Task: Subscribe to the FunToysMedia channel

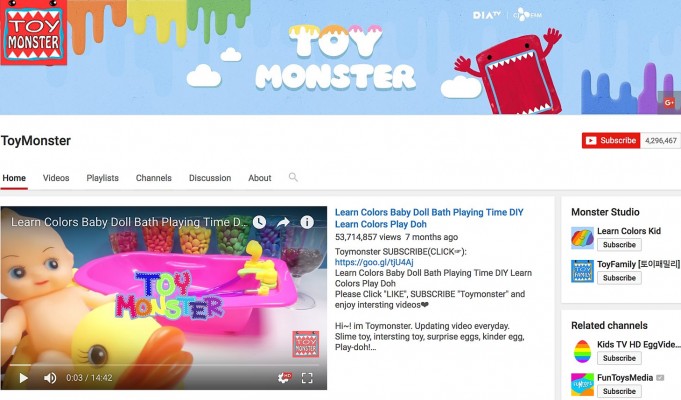Action: pyautogui.click(x=619, y=391)
